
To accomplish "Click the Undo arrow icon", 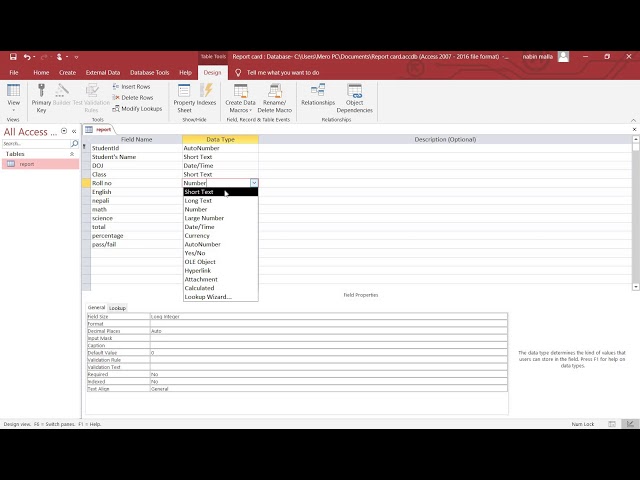I will [x=27, y=57].
